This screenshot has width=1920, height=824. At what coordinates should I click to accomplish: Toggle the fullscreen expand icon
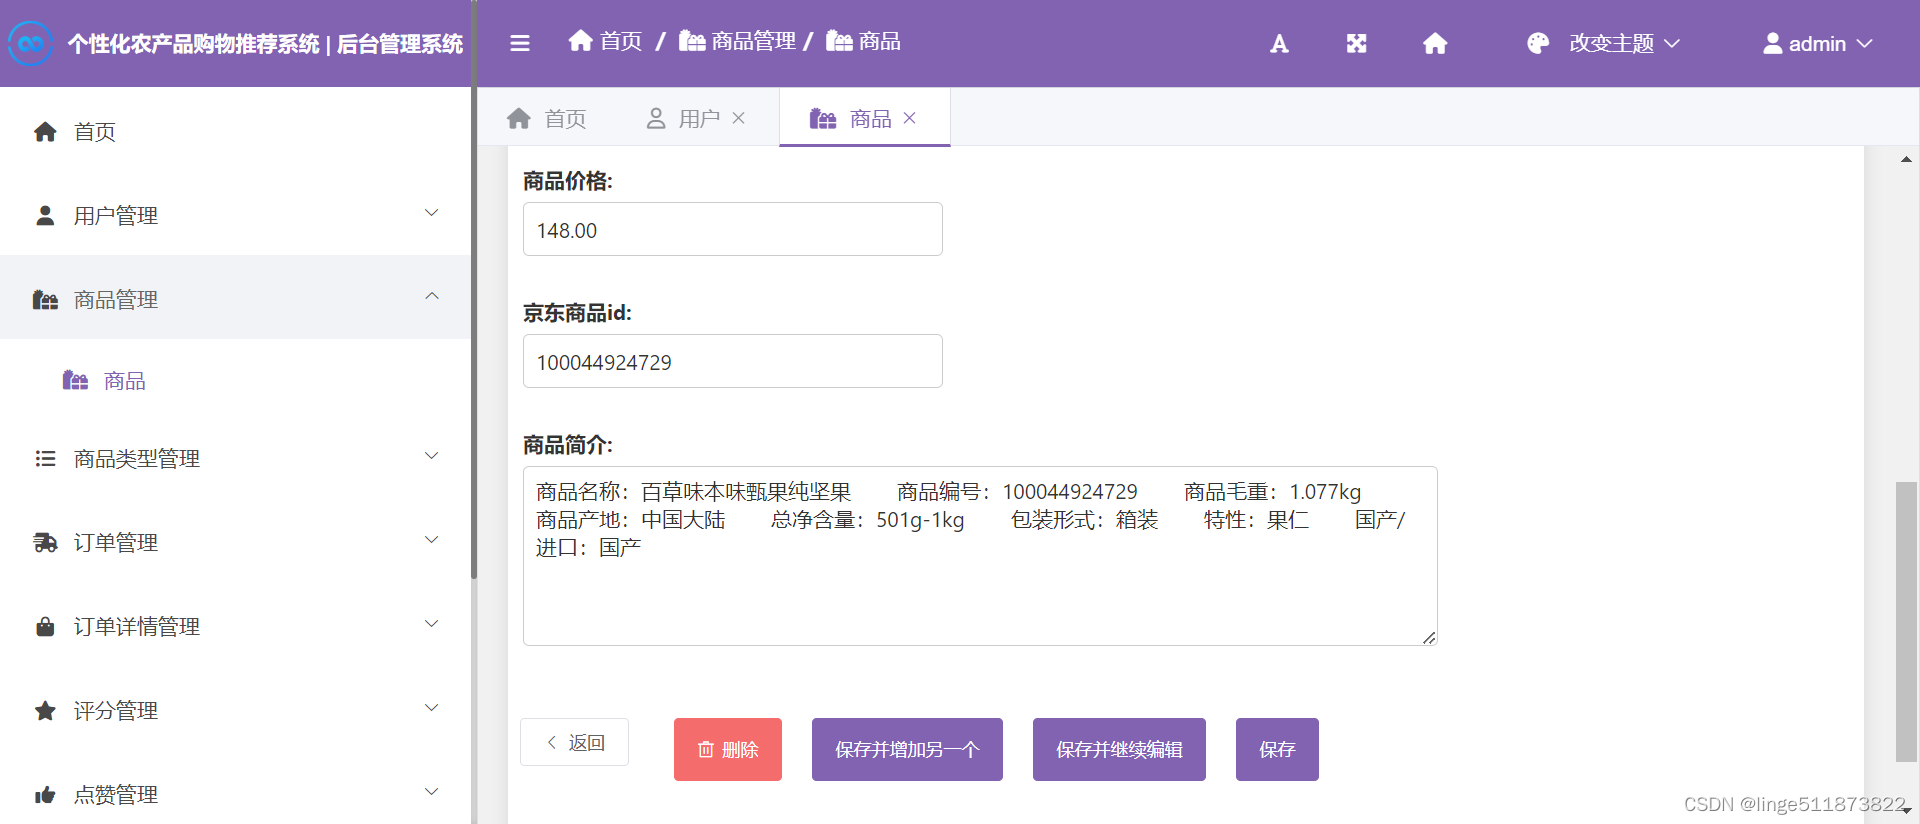click(1356, 43)
